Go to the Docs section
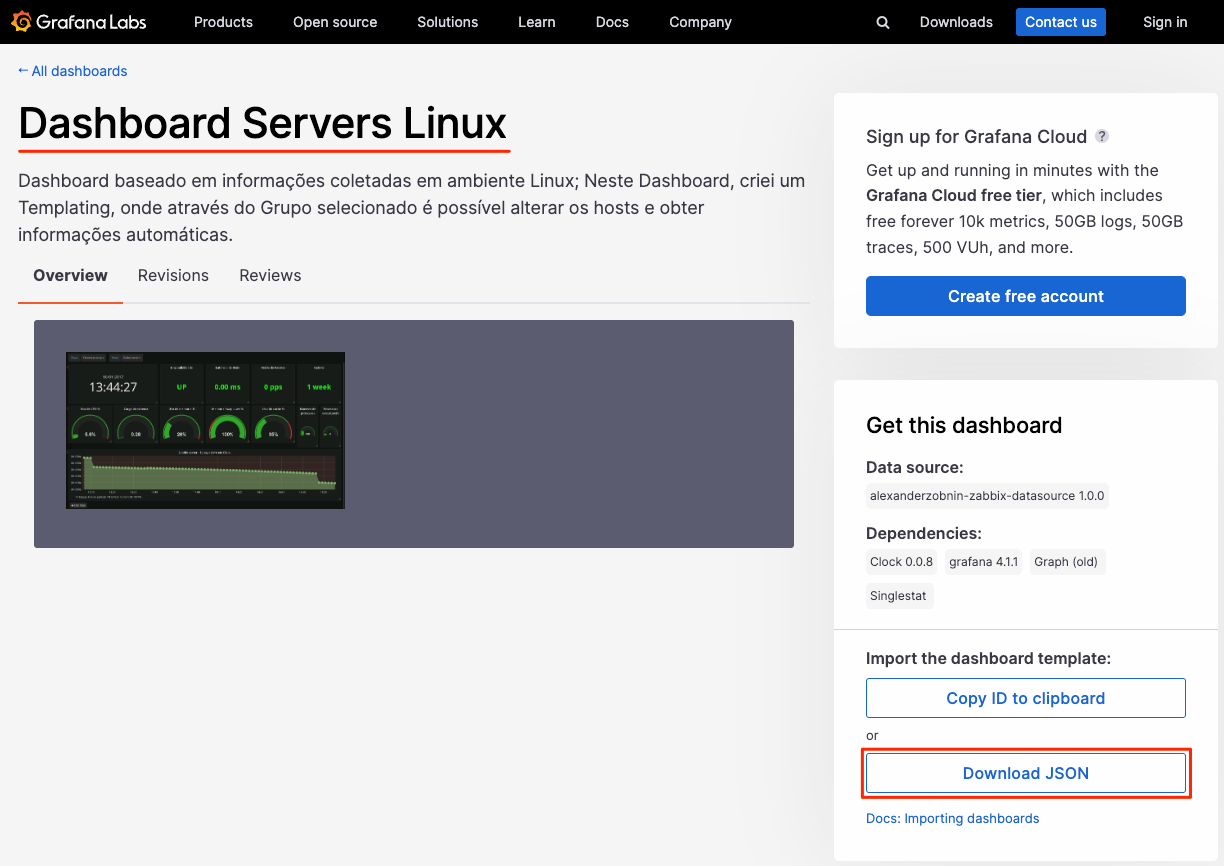This screenshot has width=1224, height=866. (x=612, y=21)
